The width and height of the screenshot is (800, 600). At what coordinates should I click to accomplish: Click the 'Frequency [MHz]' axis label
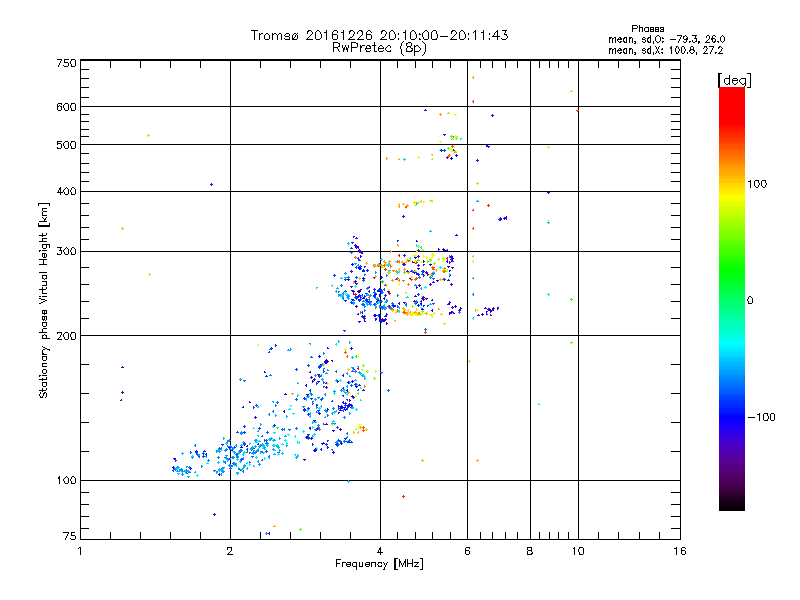[379, 564]
